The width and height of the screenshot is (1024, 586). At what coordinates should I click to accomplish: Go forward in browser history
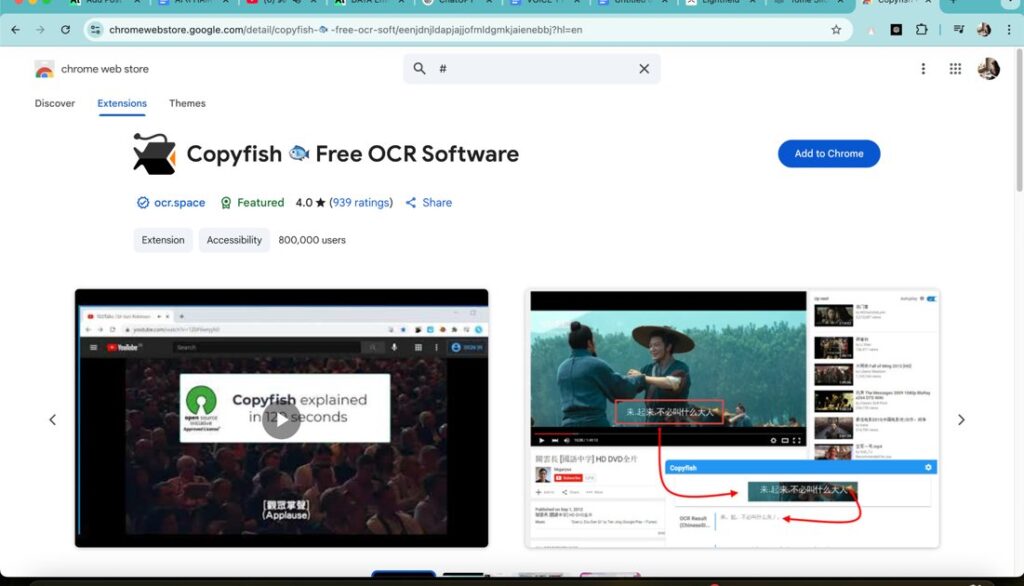40,29
